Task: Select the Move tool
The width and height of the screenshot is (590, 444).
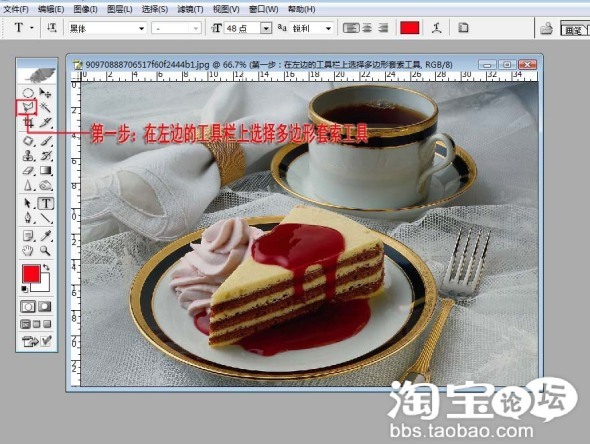Action: pyautogui.click(x=45, y=93)
